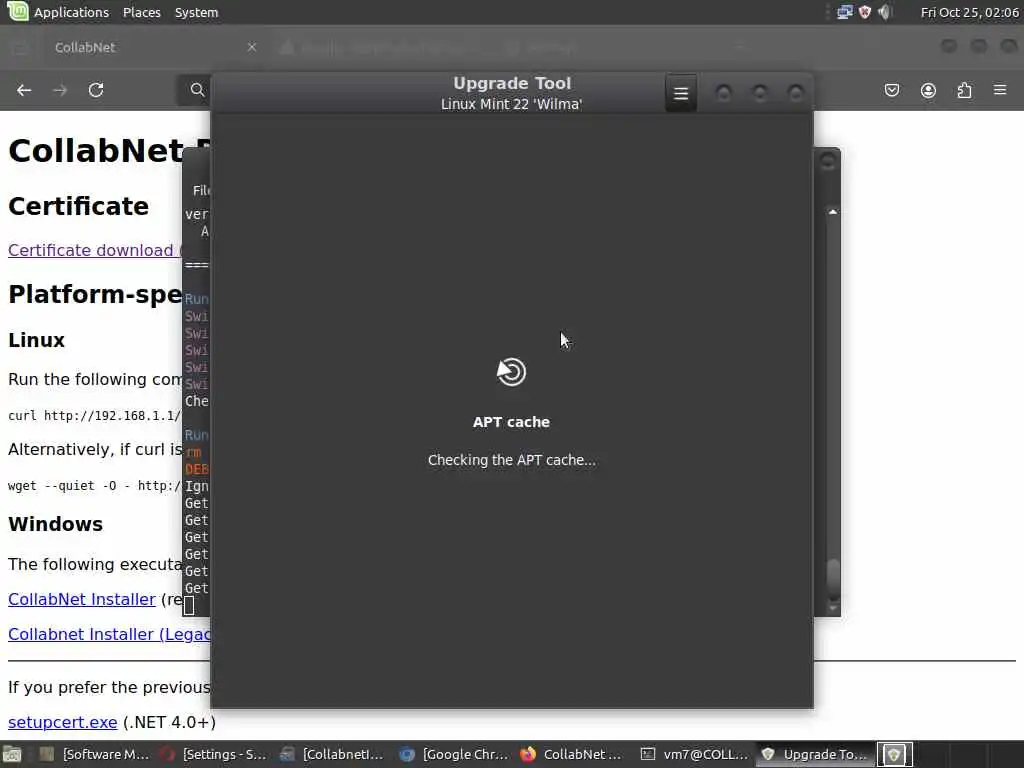Click the show desktop icon in taskbar
The image size is (1024, 768).
coord(13,754)
